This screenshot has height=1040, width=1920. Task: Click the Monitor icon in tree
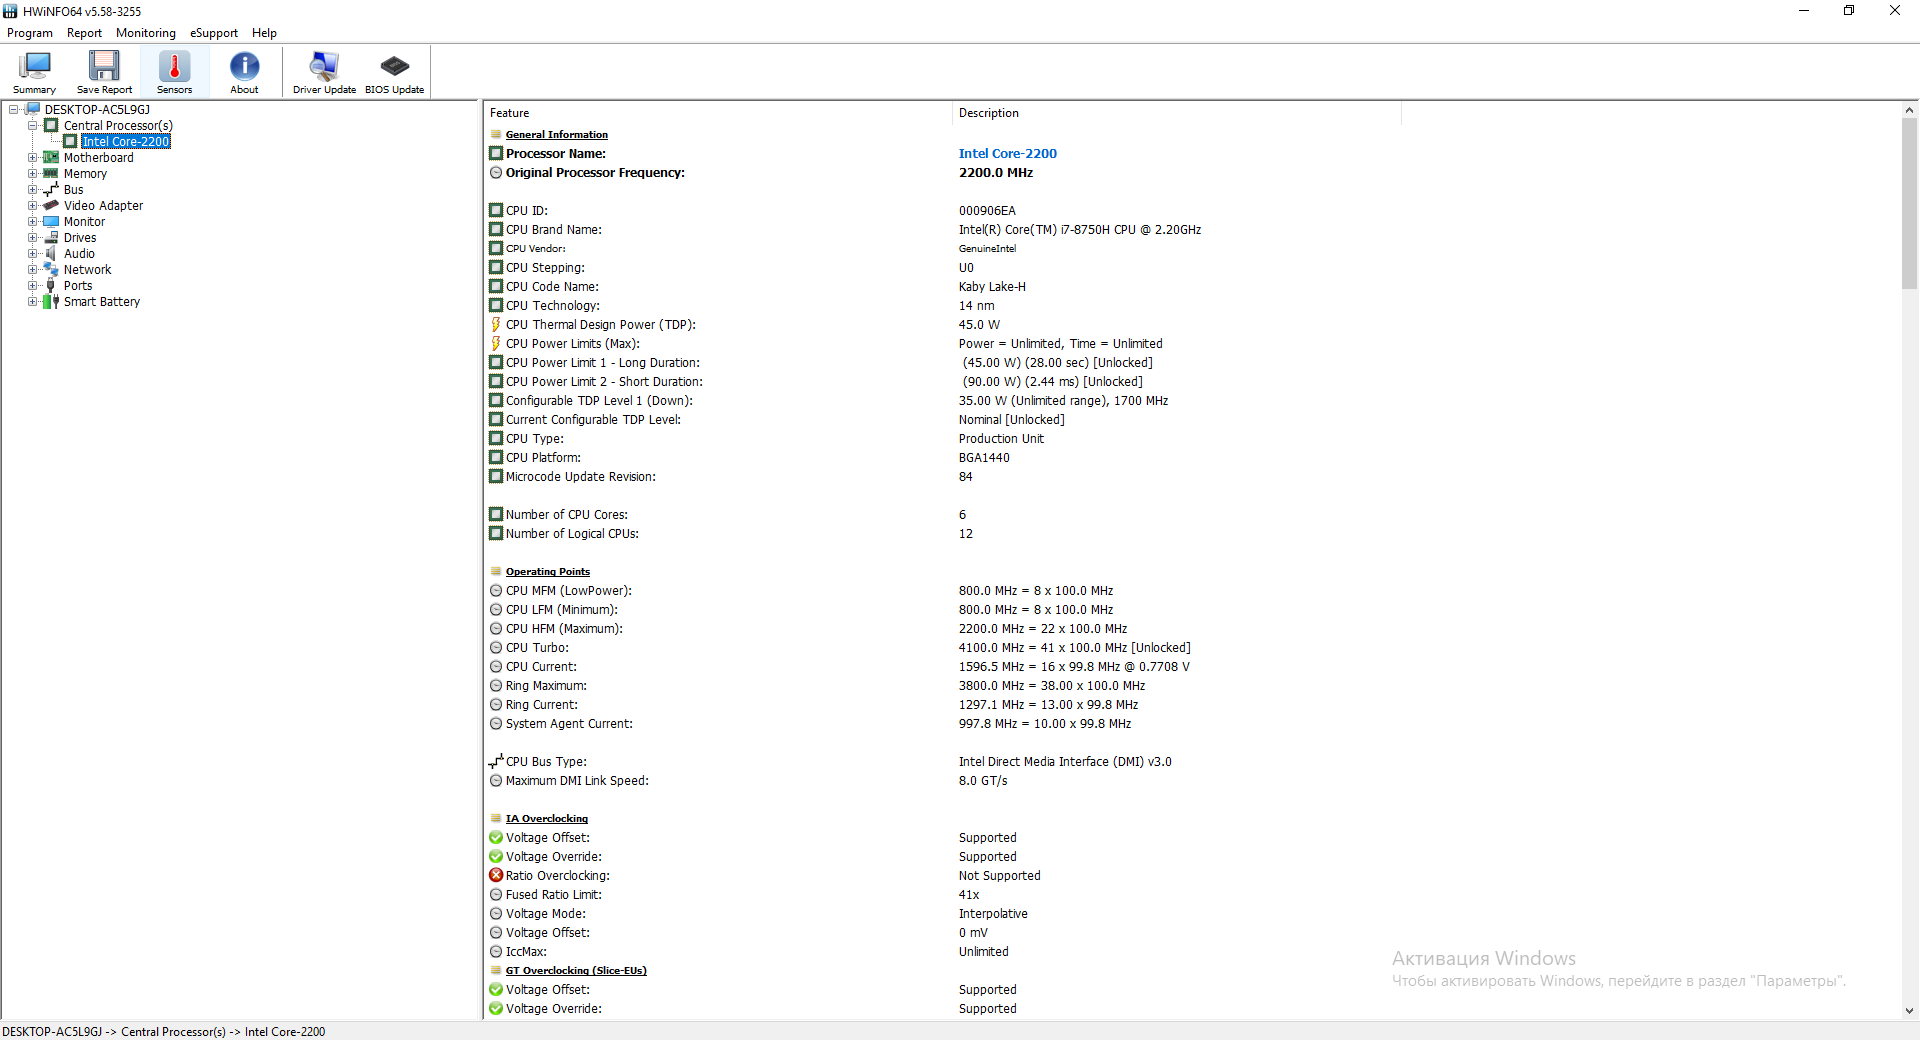tap(51, 222)
